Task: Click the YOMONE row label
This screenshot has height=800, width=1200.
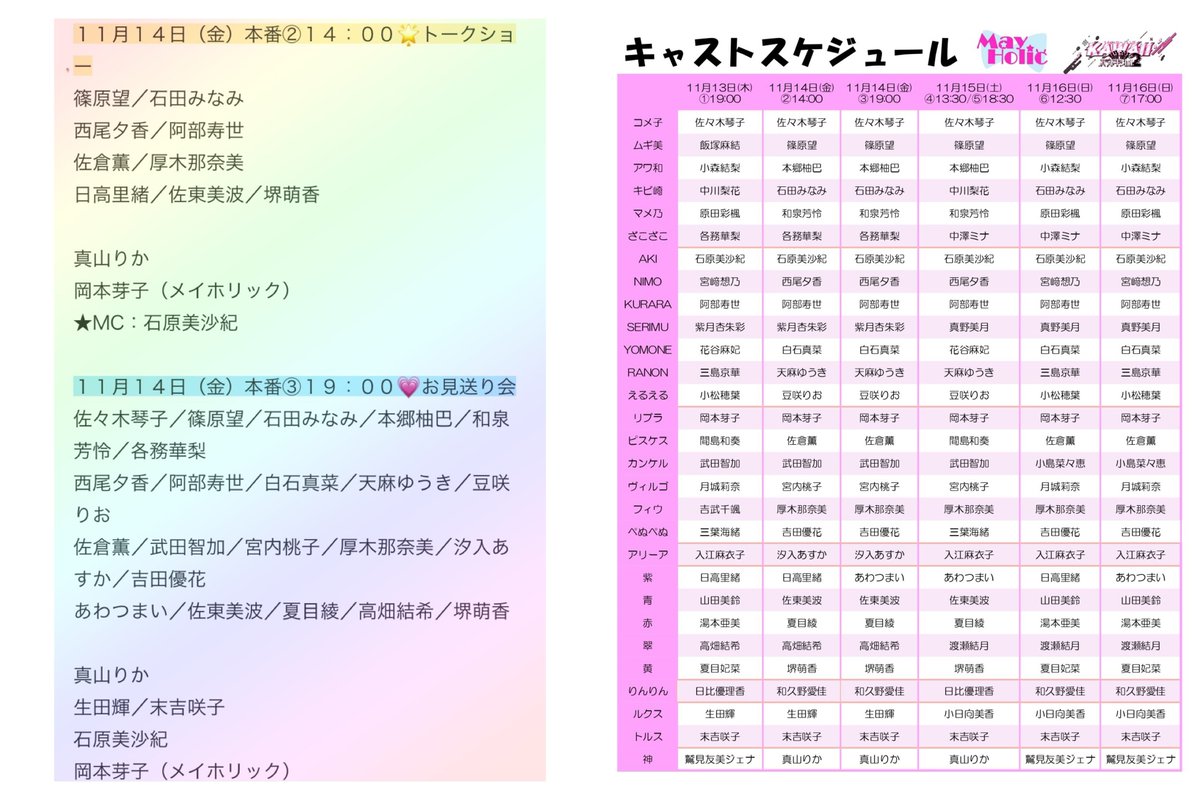Action: pyautogui.click(x=648, y=350)
